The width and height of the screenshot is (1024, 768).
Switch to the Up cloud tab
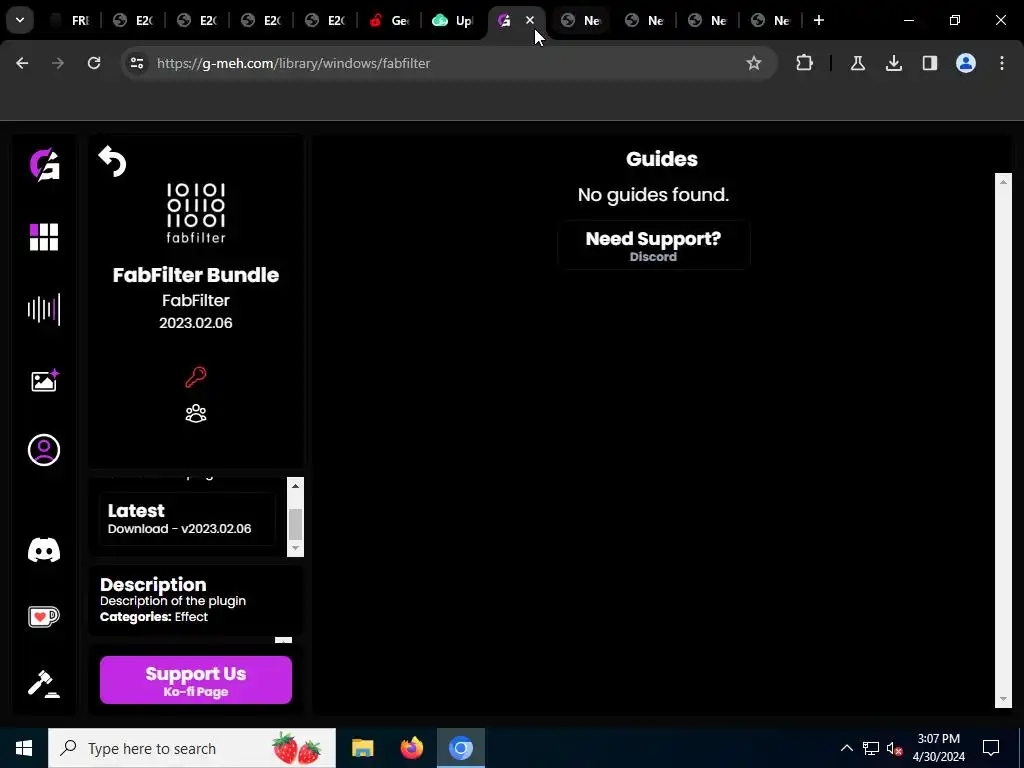click(455, 20)
